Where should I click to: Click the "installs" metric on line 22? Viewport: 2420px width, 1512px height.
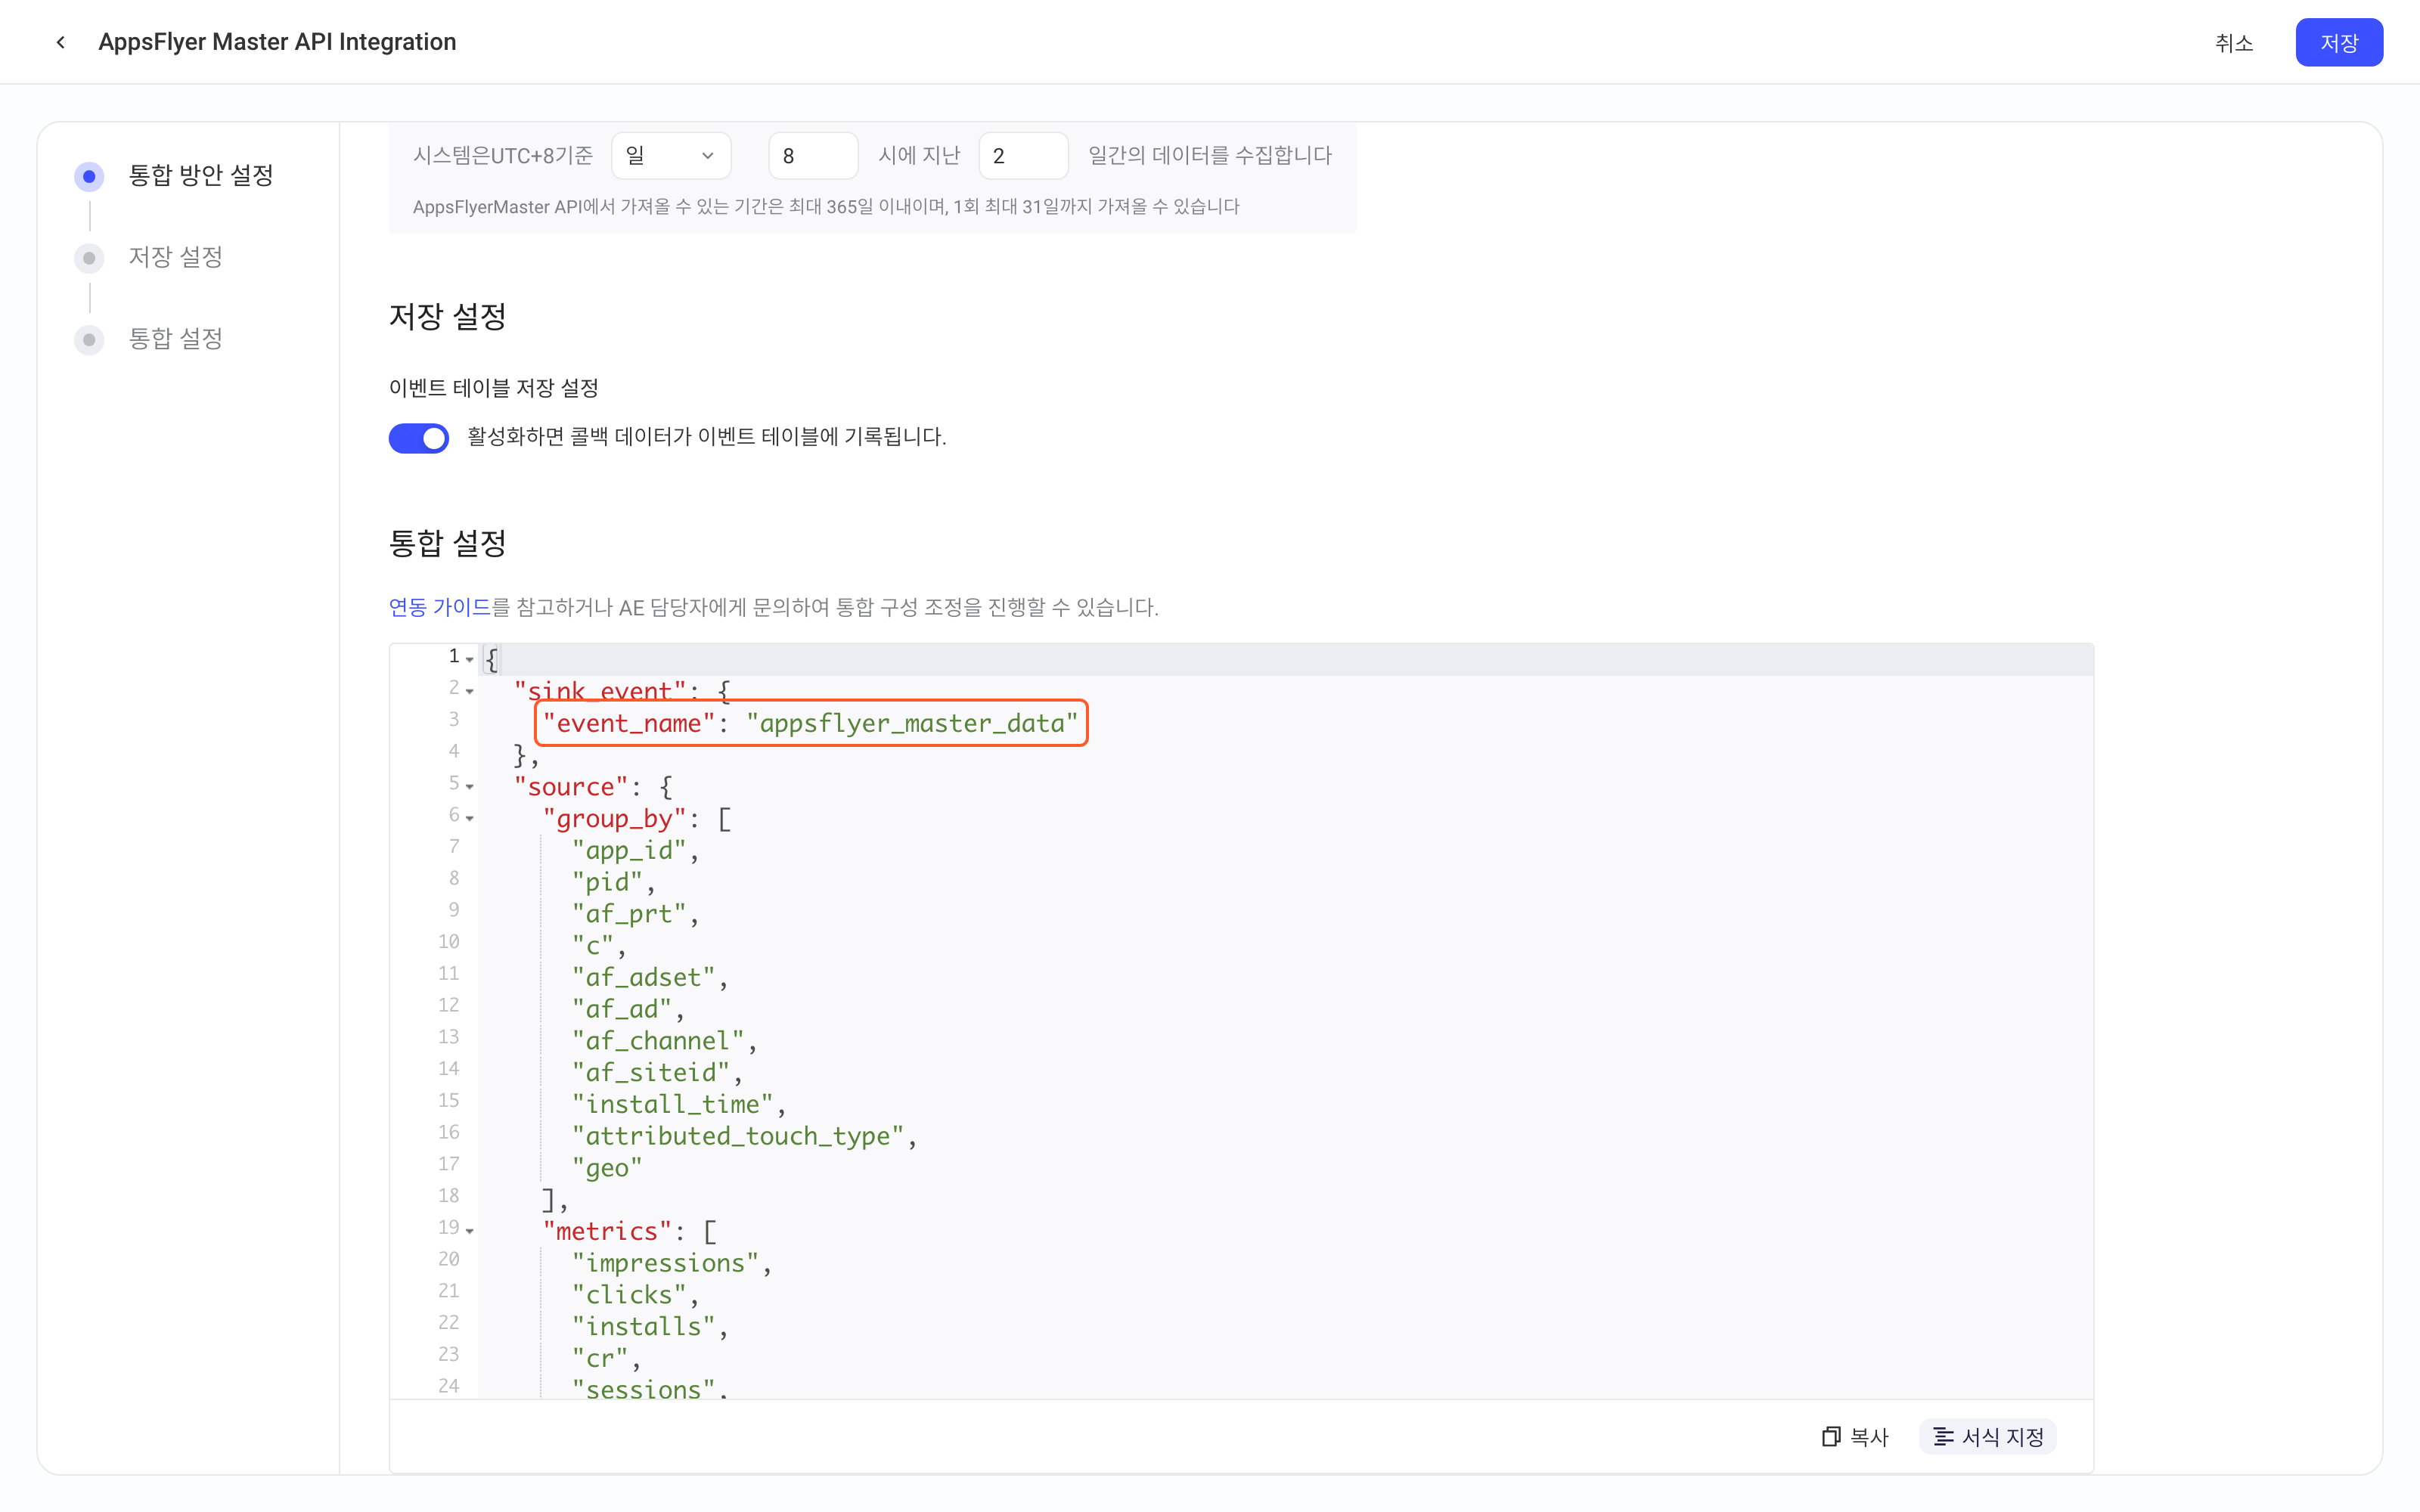click(x=643, y=1327)
